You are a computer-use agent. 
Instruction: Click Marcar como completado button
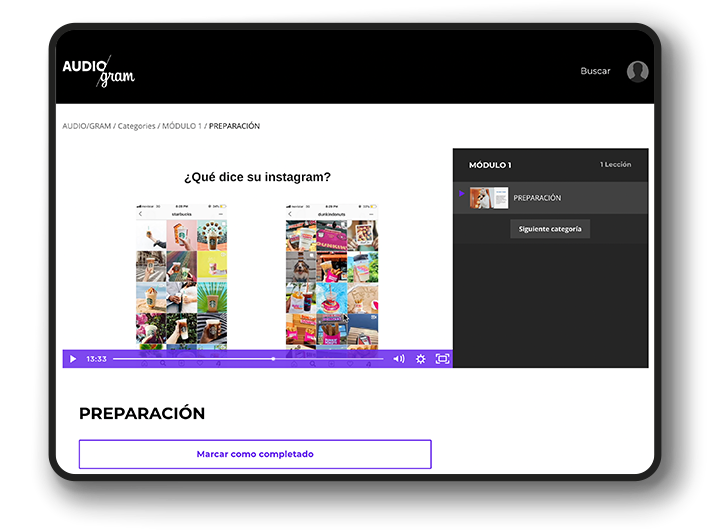coord(255,454)
